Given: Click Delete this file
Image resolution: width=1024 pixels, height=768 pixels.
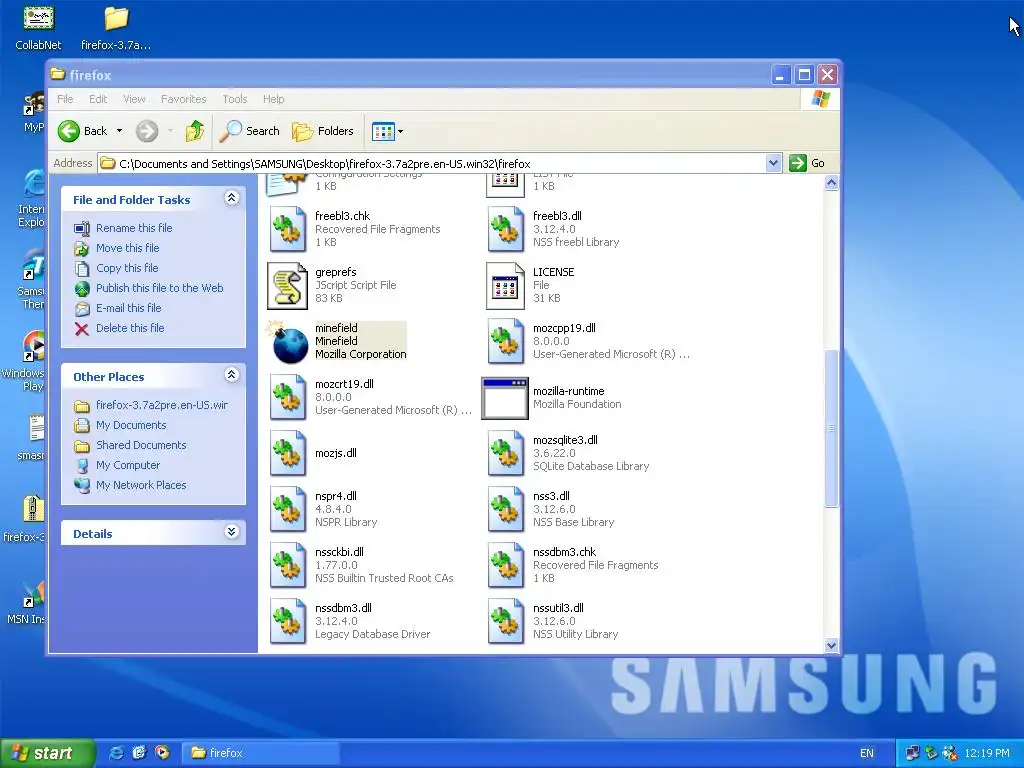Looking at the screenshot, I should [120, 328].
